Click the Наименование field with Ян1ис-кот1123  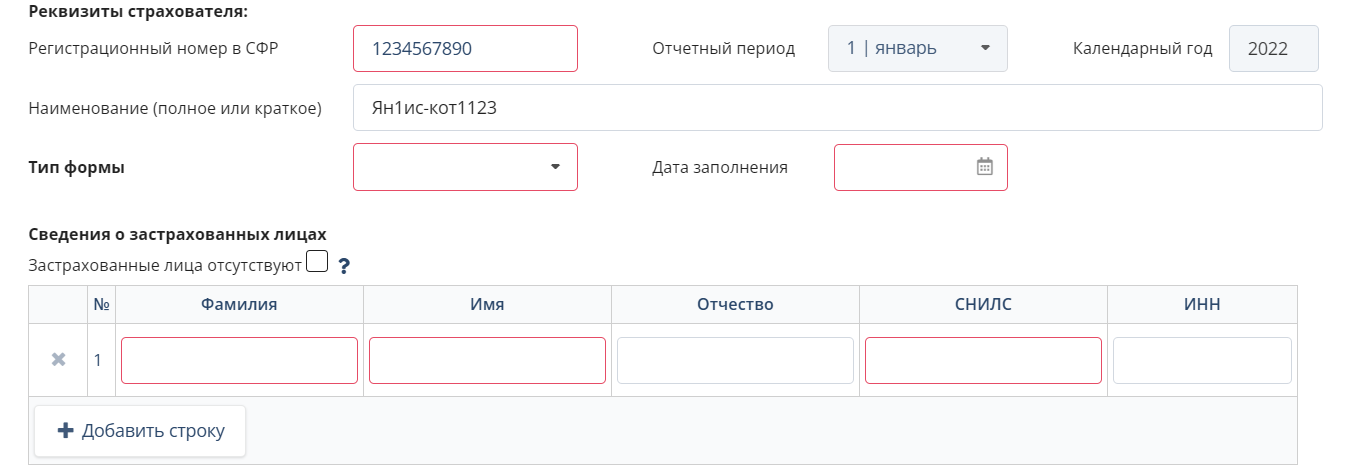(837, 107)
